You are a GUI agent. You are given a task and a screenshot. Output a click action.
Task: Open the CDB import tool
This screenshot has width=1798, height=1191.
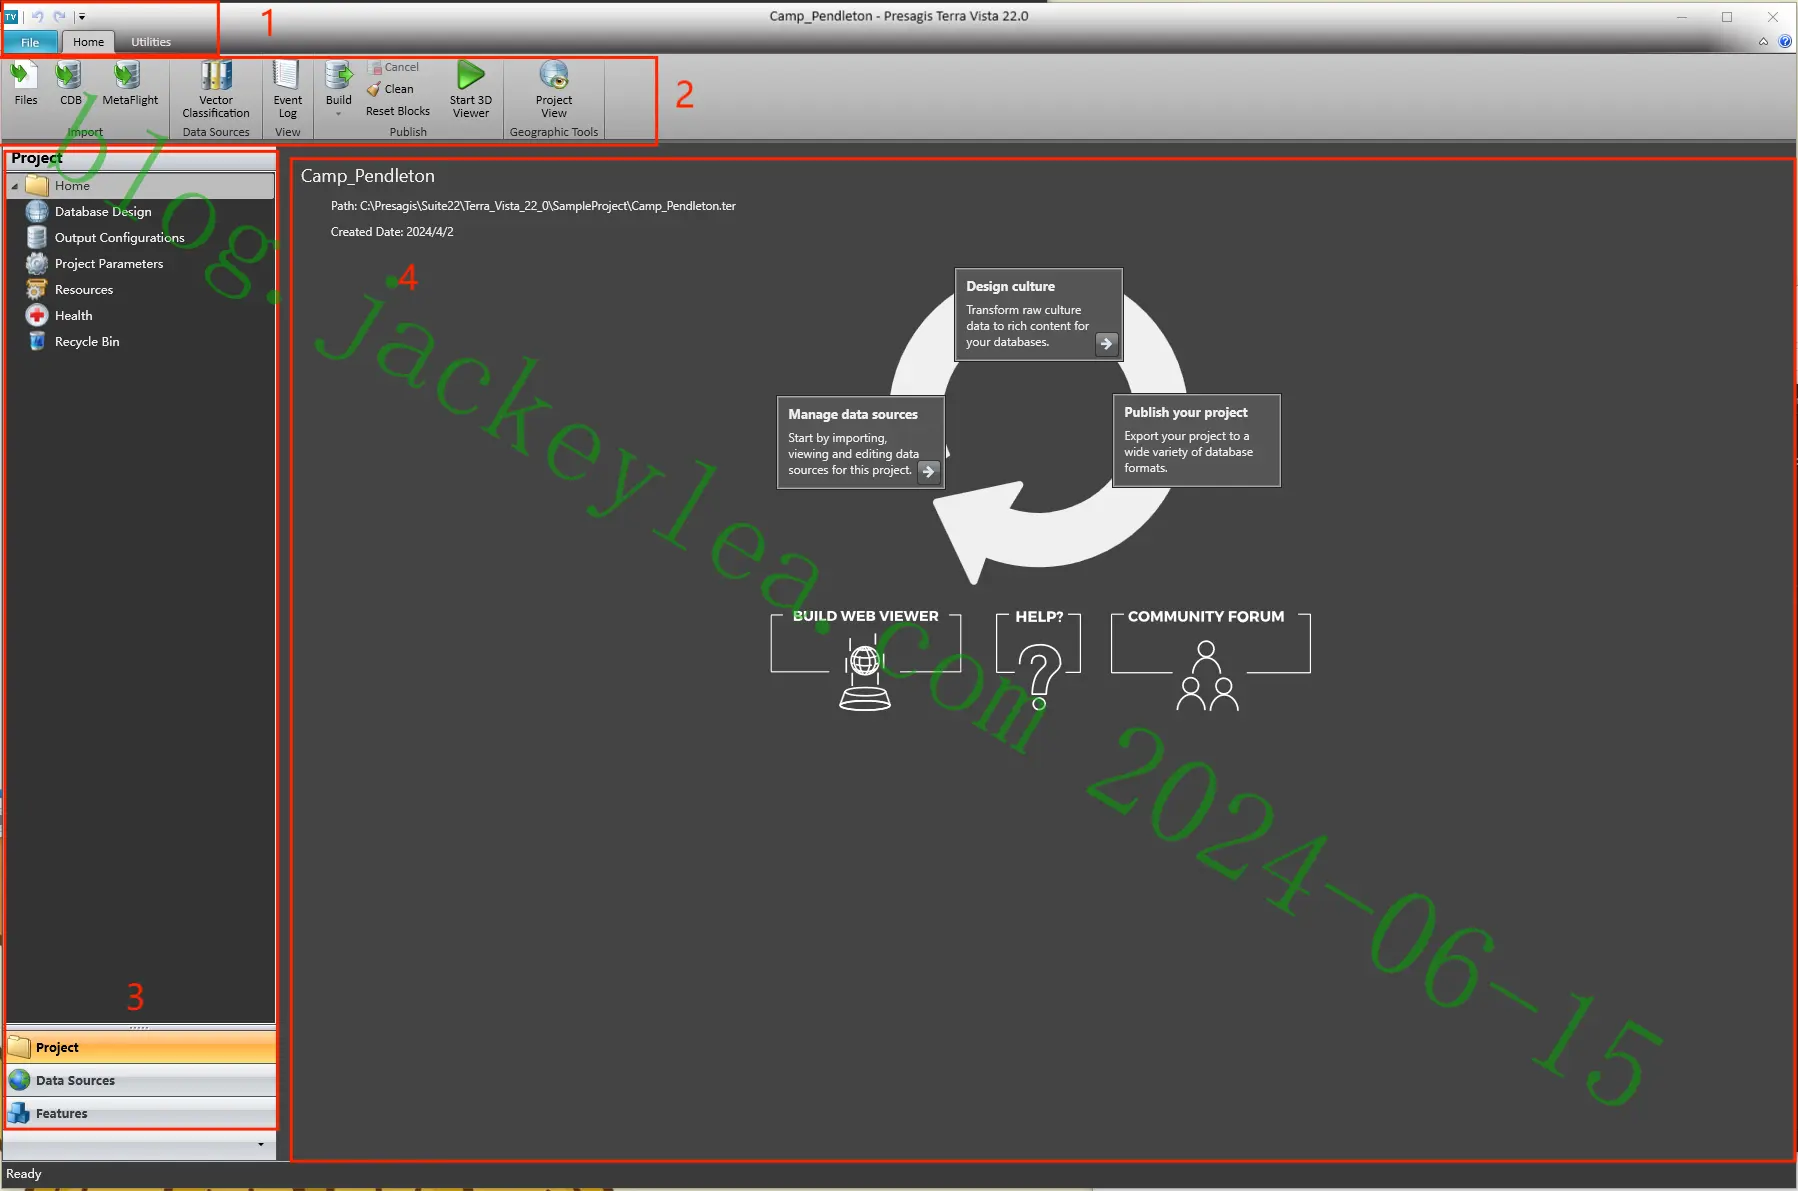(70, 83)
